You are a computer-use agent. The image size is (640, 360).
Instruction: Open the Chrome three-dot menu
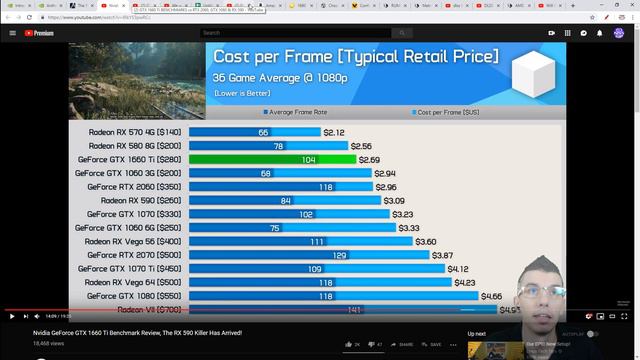click(633, 18)
